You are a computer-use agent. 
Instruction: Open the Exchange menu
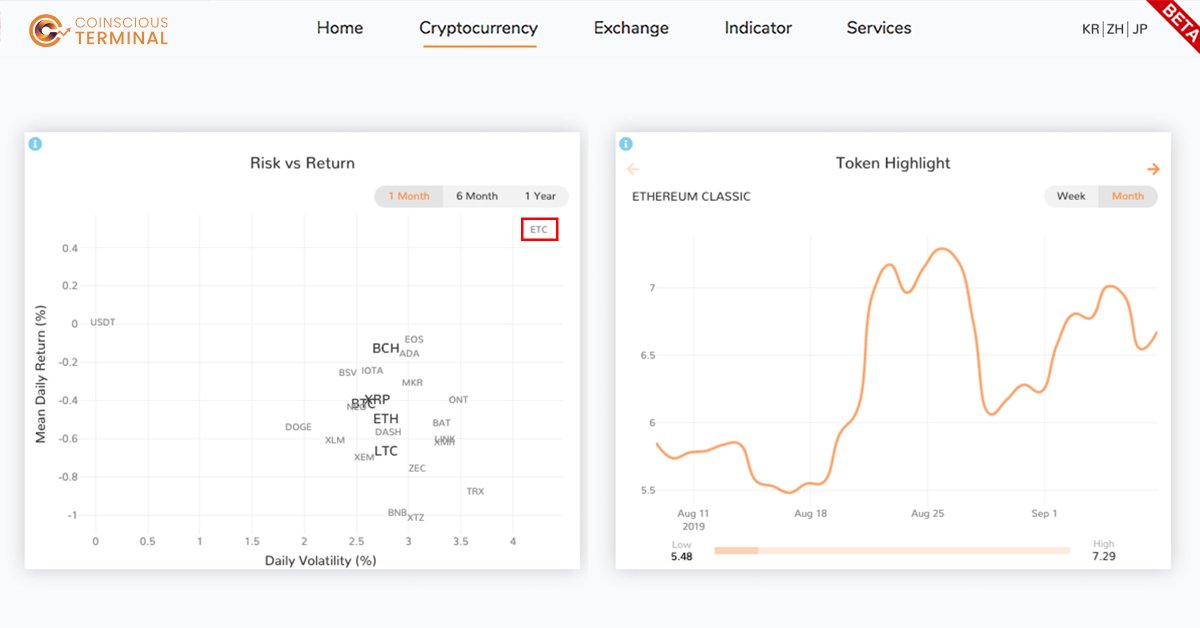[x=631, y=28]
